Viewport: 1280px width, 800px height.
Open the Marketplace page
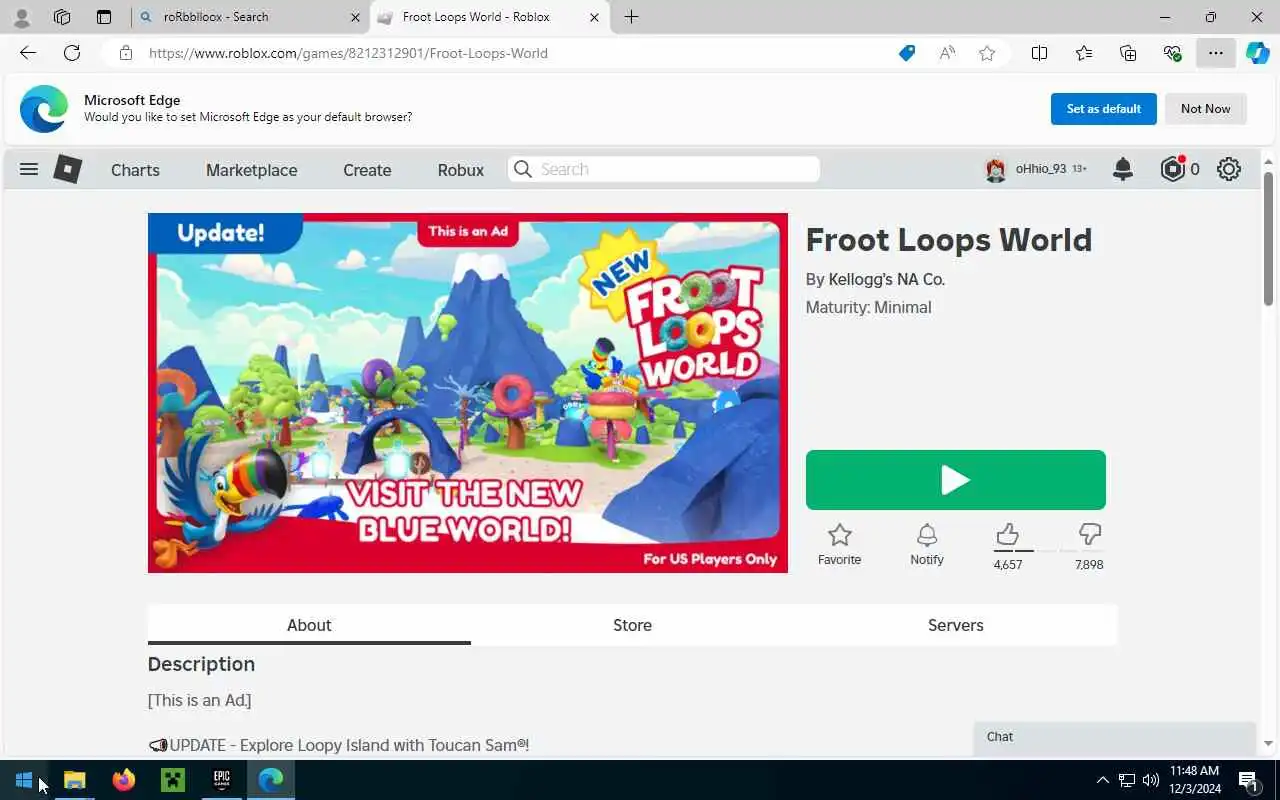tap(252, 170)
